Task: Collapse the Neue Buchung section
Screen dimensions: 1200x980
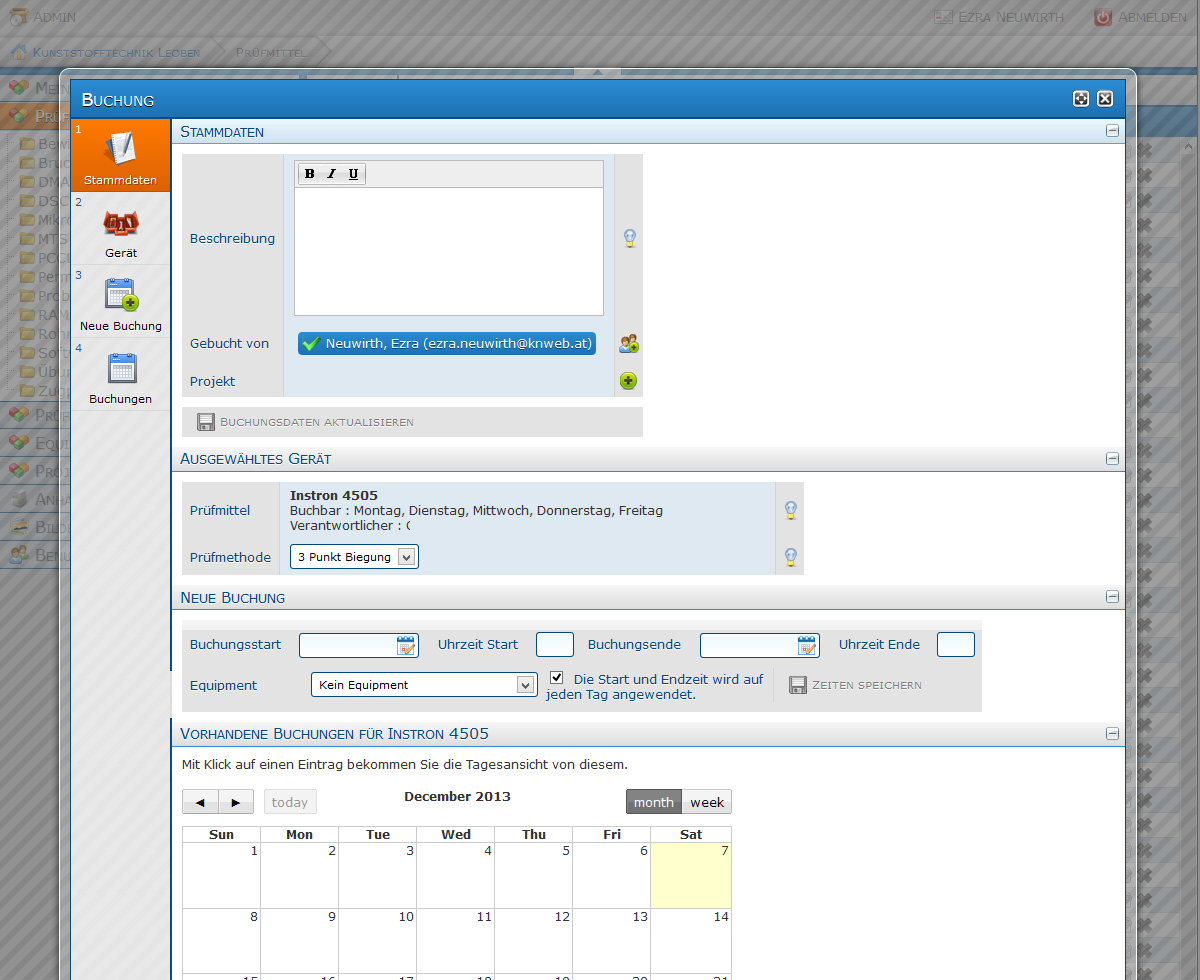Action: coord(1112,597)
